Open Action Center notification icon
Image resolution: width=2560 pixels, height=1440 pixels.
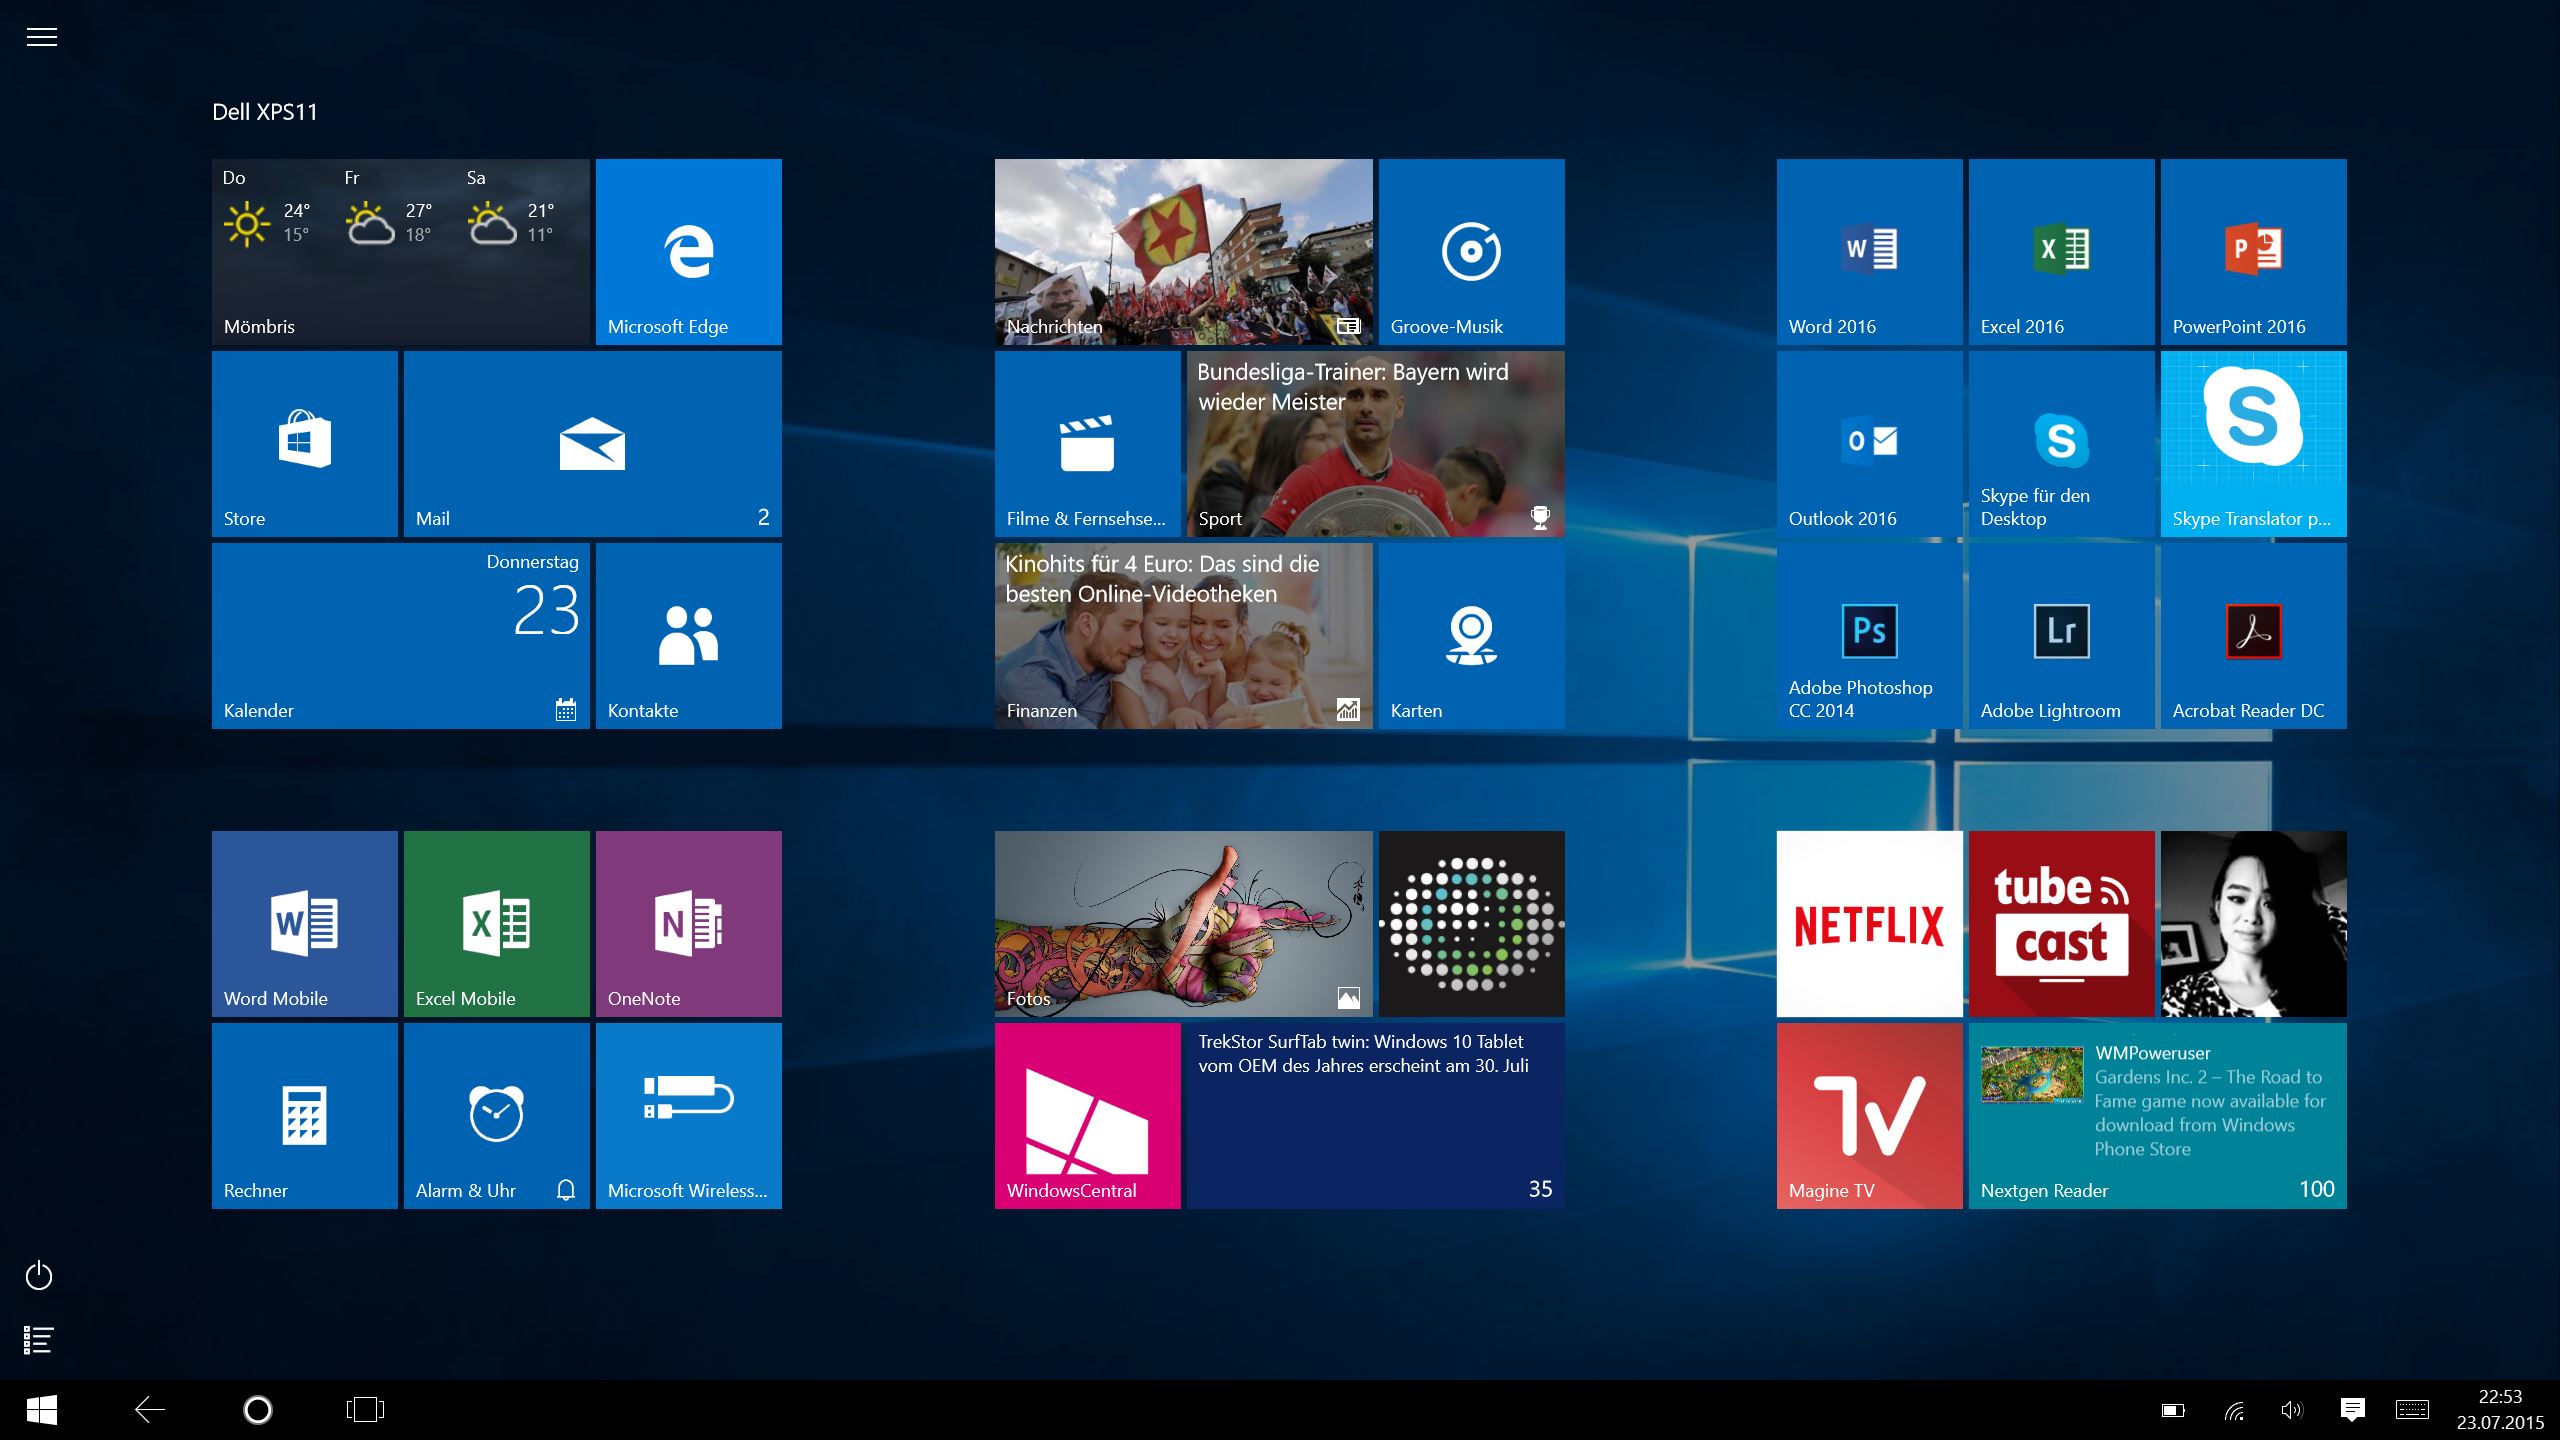pyautogui.click(x=2352, y=1410)
